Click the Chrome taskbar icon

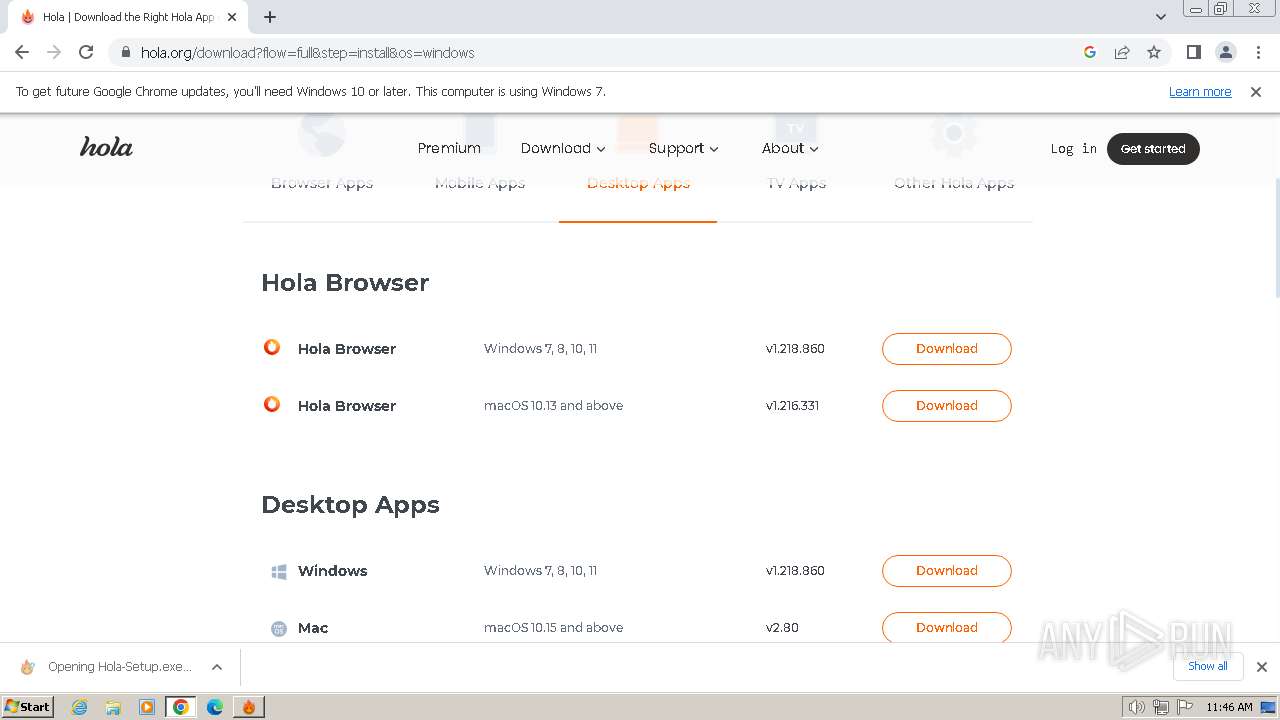pyautogui.click(x=181, y=707)
